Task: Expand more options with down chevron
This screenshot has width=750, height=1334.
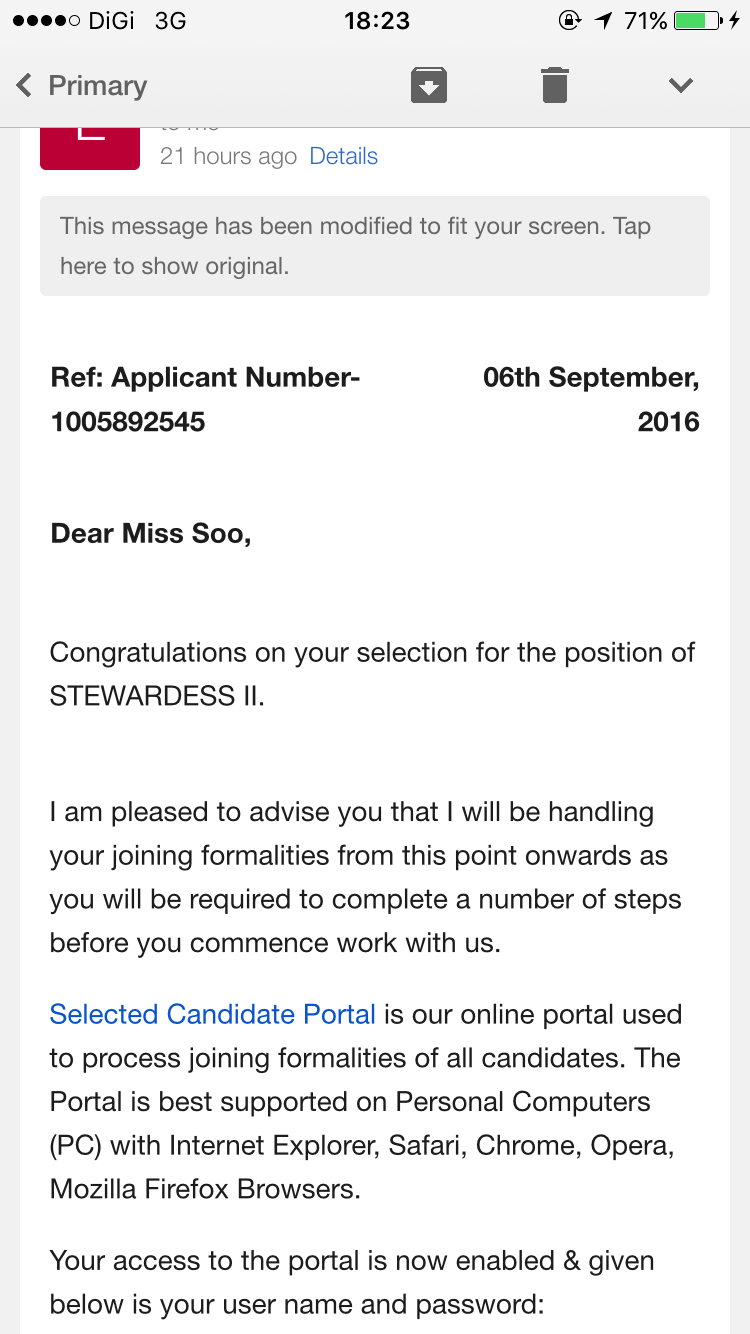Action: click(x=681, y=85)
